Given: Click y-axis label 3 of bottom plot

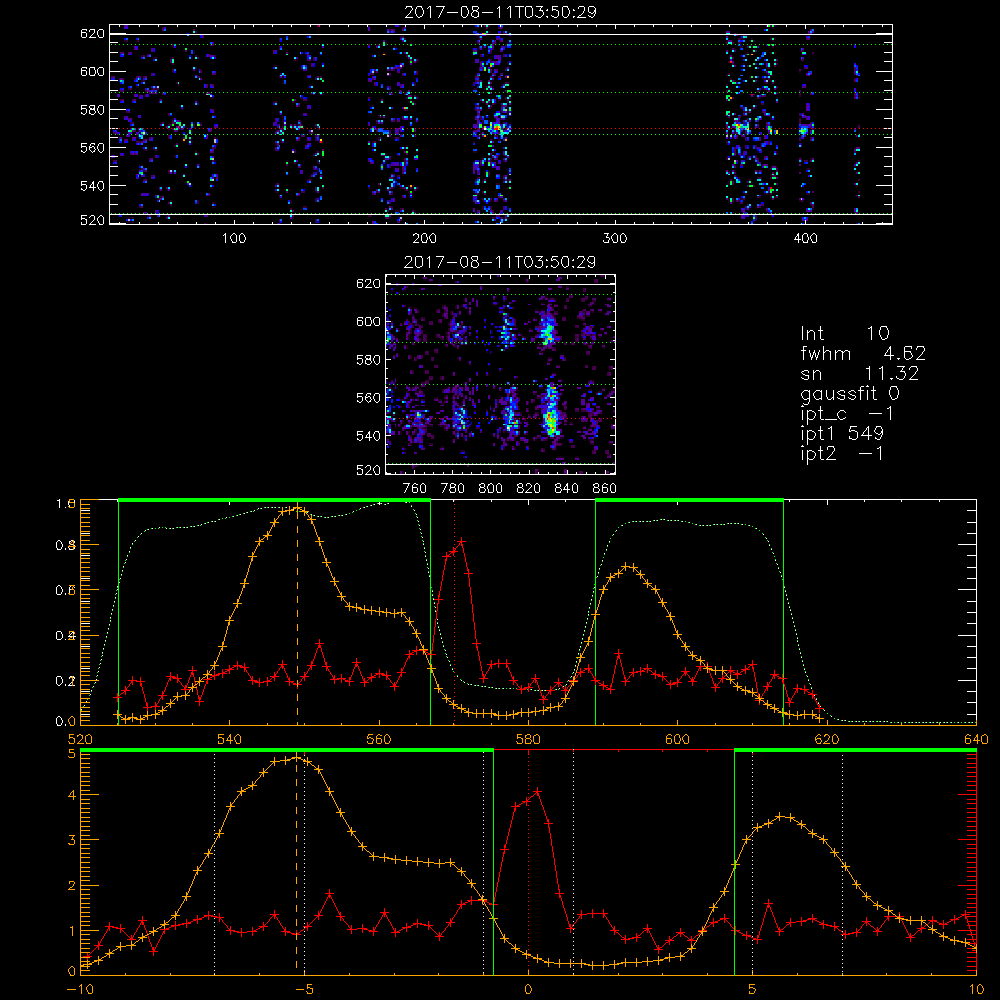Looking at the screenshot, I should pyautogui.click(x=71, y=840).
